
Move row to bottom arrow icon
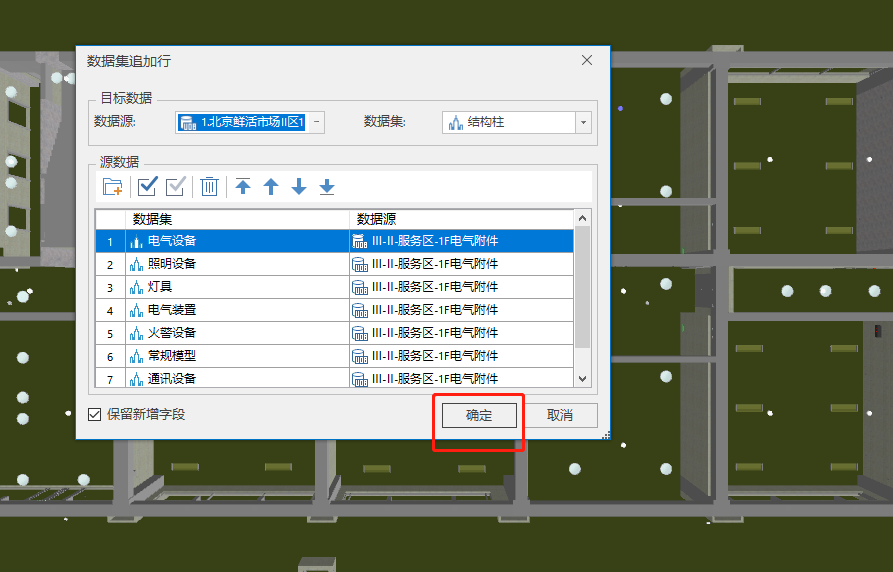327,186
